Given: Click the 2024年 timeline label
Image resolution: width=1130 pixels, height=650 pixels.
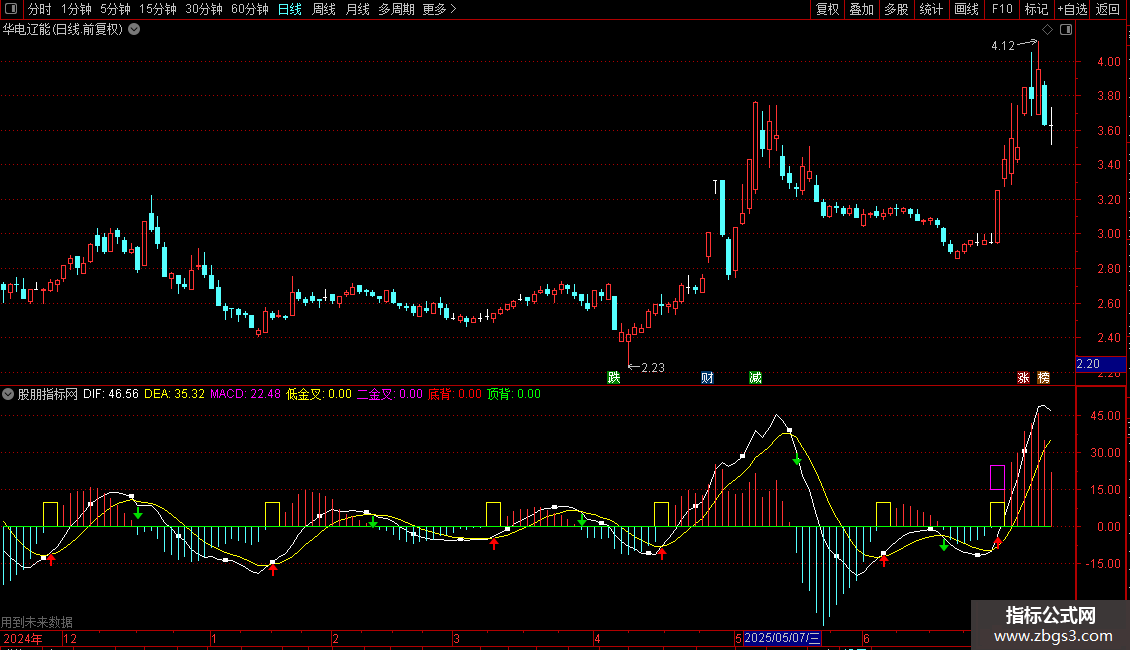Looking at the screenshot, I should coord(23,638).
